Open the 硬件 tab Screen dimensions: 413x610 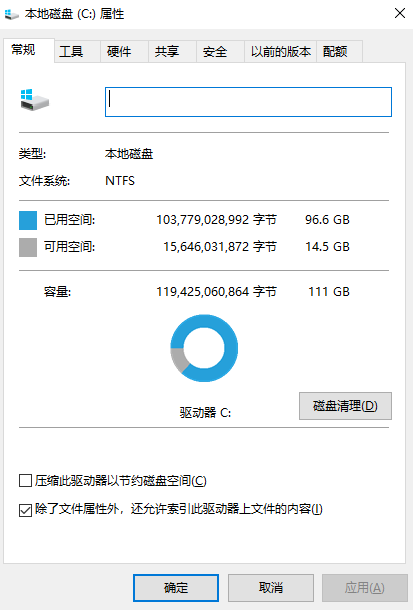click(124, 51)
